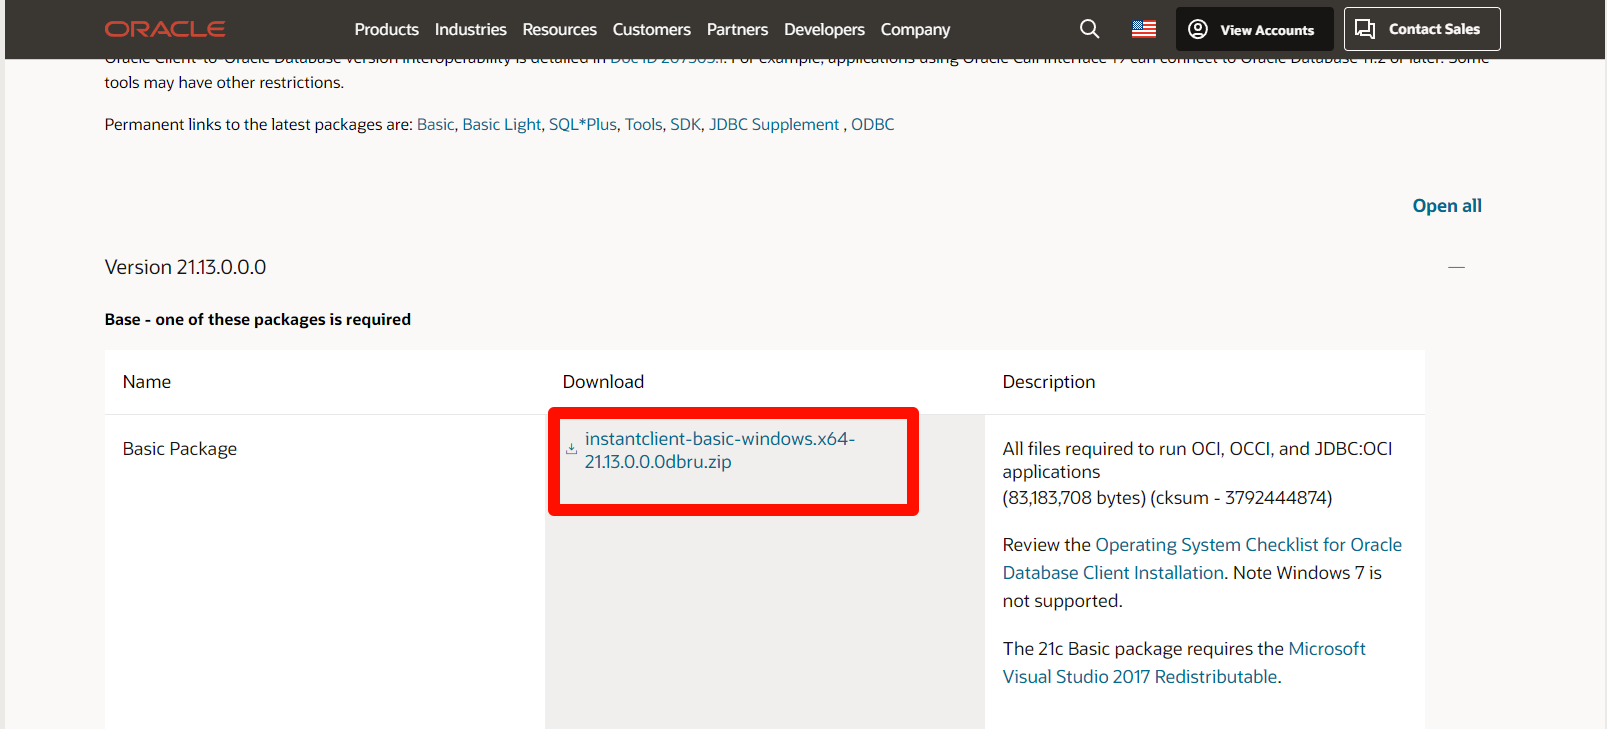Click the View Accounts button
The height and width of the screenshot is (729, 1607).
[x=1255, y=29]
